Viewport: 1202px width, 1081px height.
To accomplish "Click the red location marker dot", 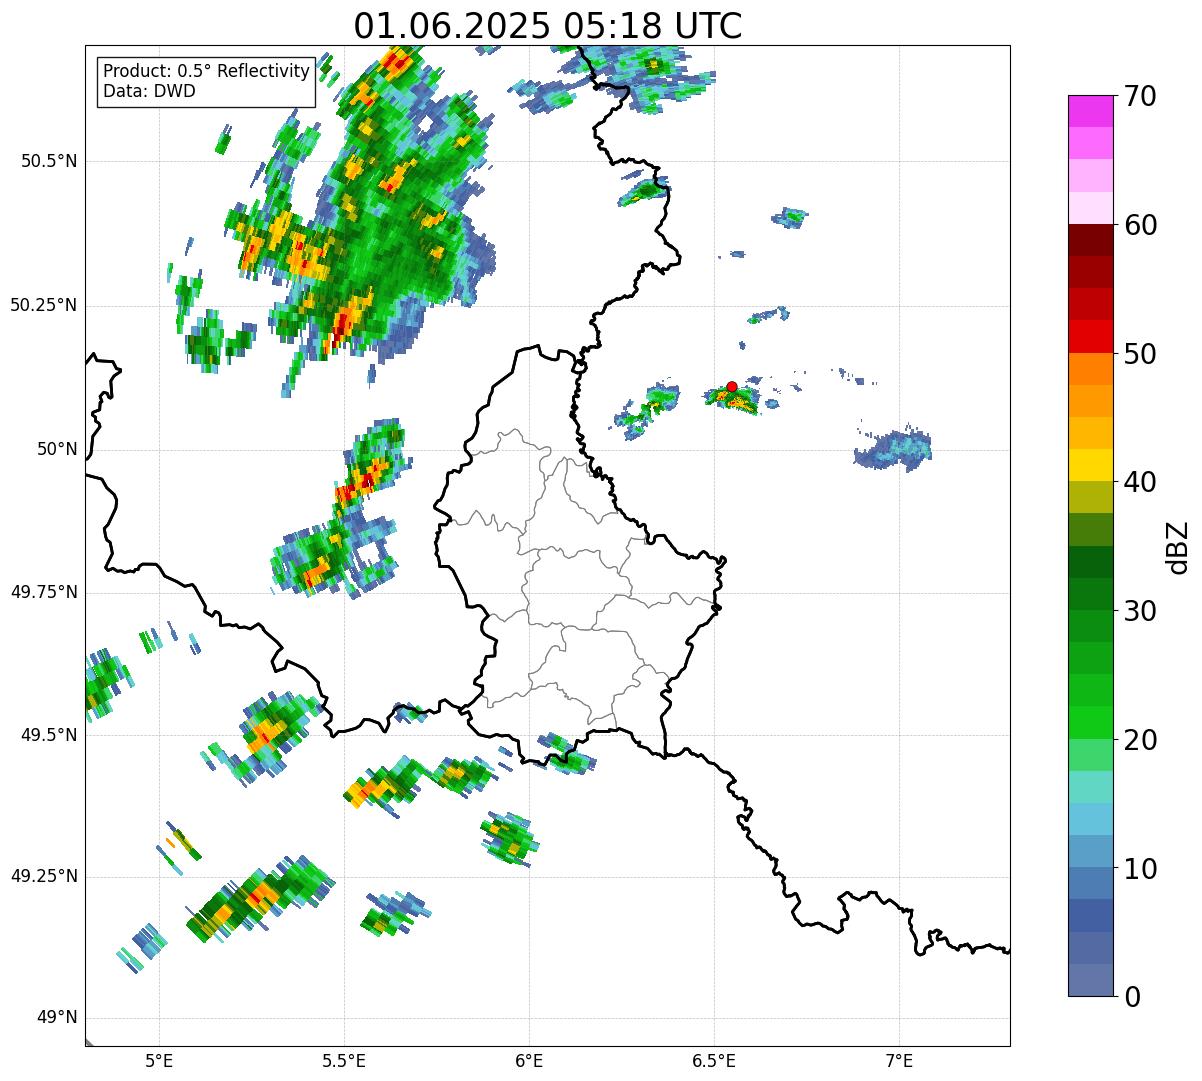I will click(732, 386).
